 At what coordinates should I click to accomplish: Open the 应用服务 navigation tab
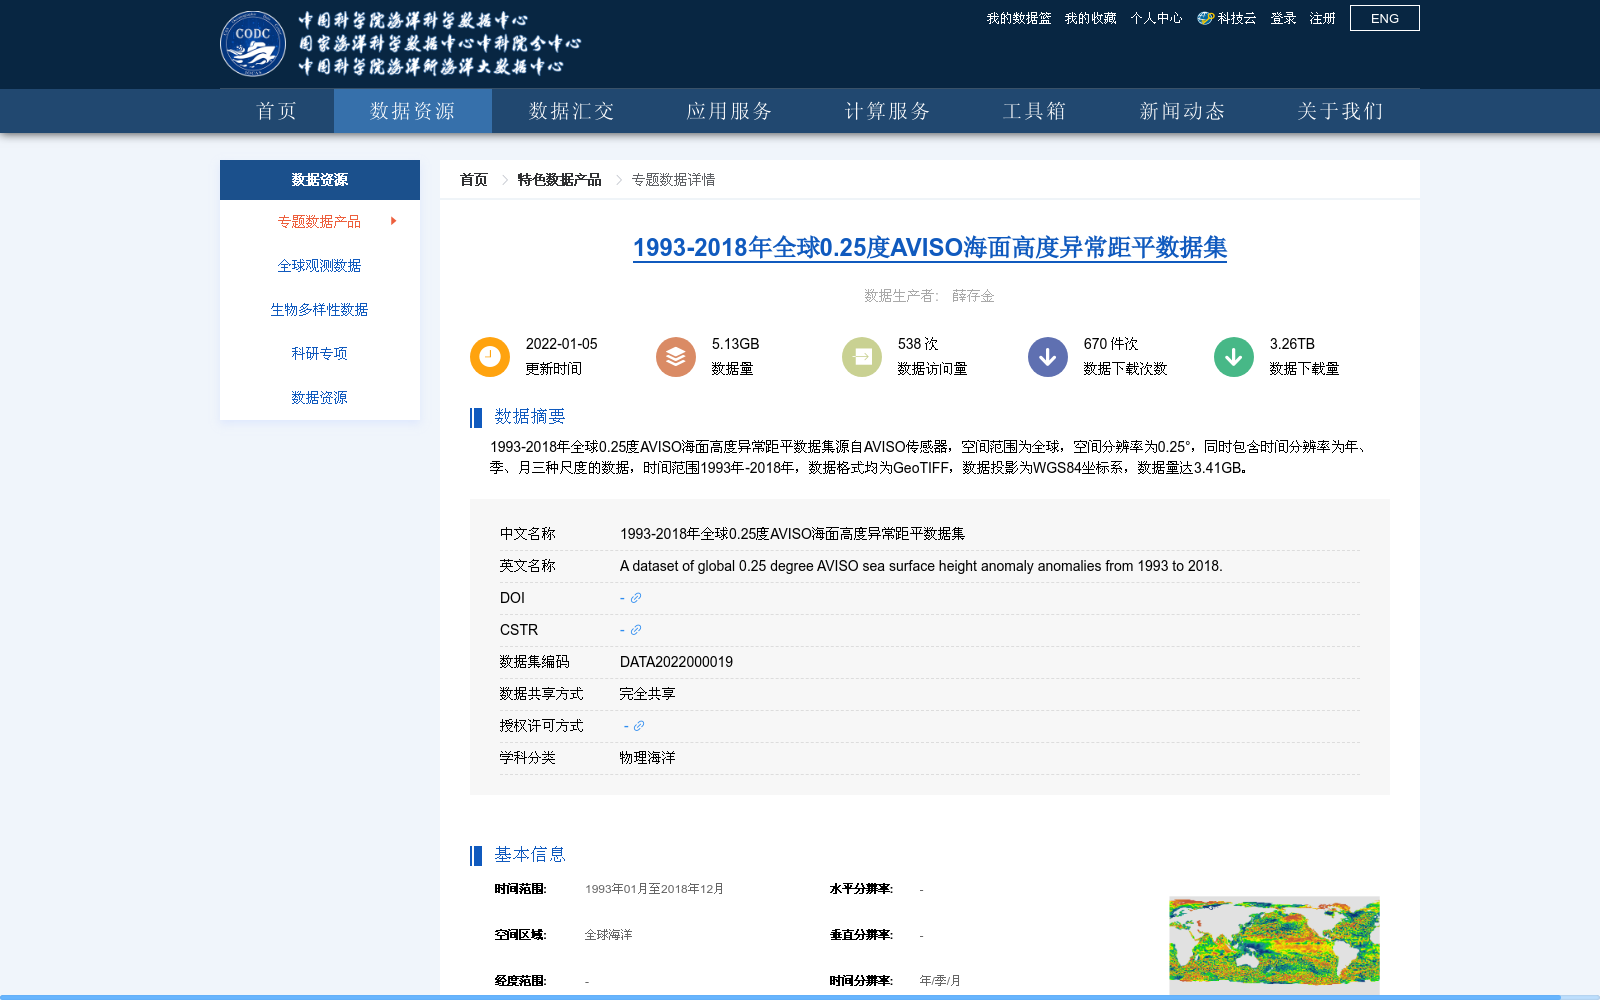[x=729, y=111]
